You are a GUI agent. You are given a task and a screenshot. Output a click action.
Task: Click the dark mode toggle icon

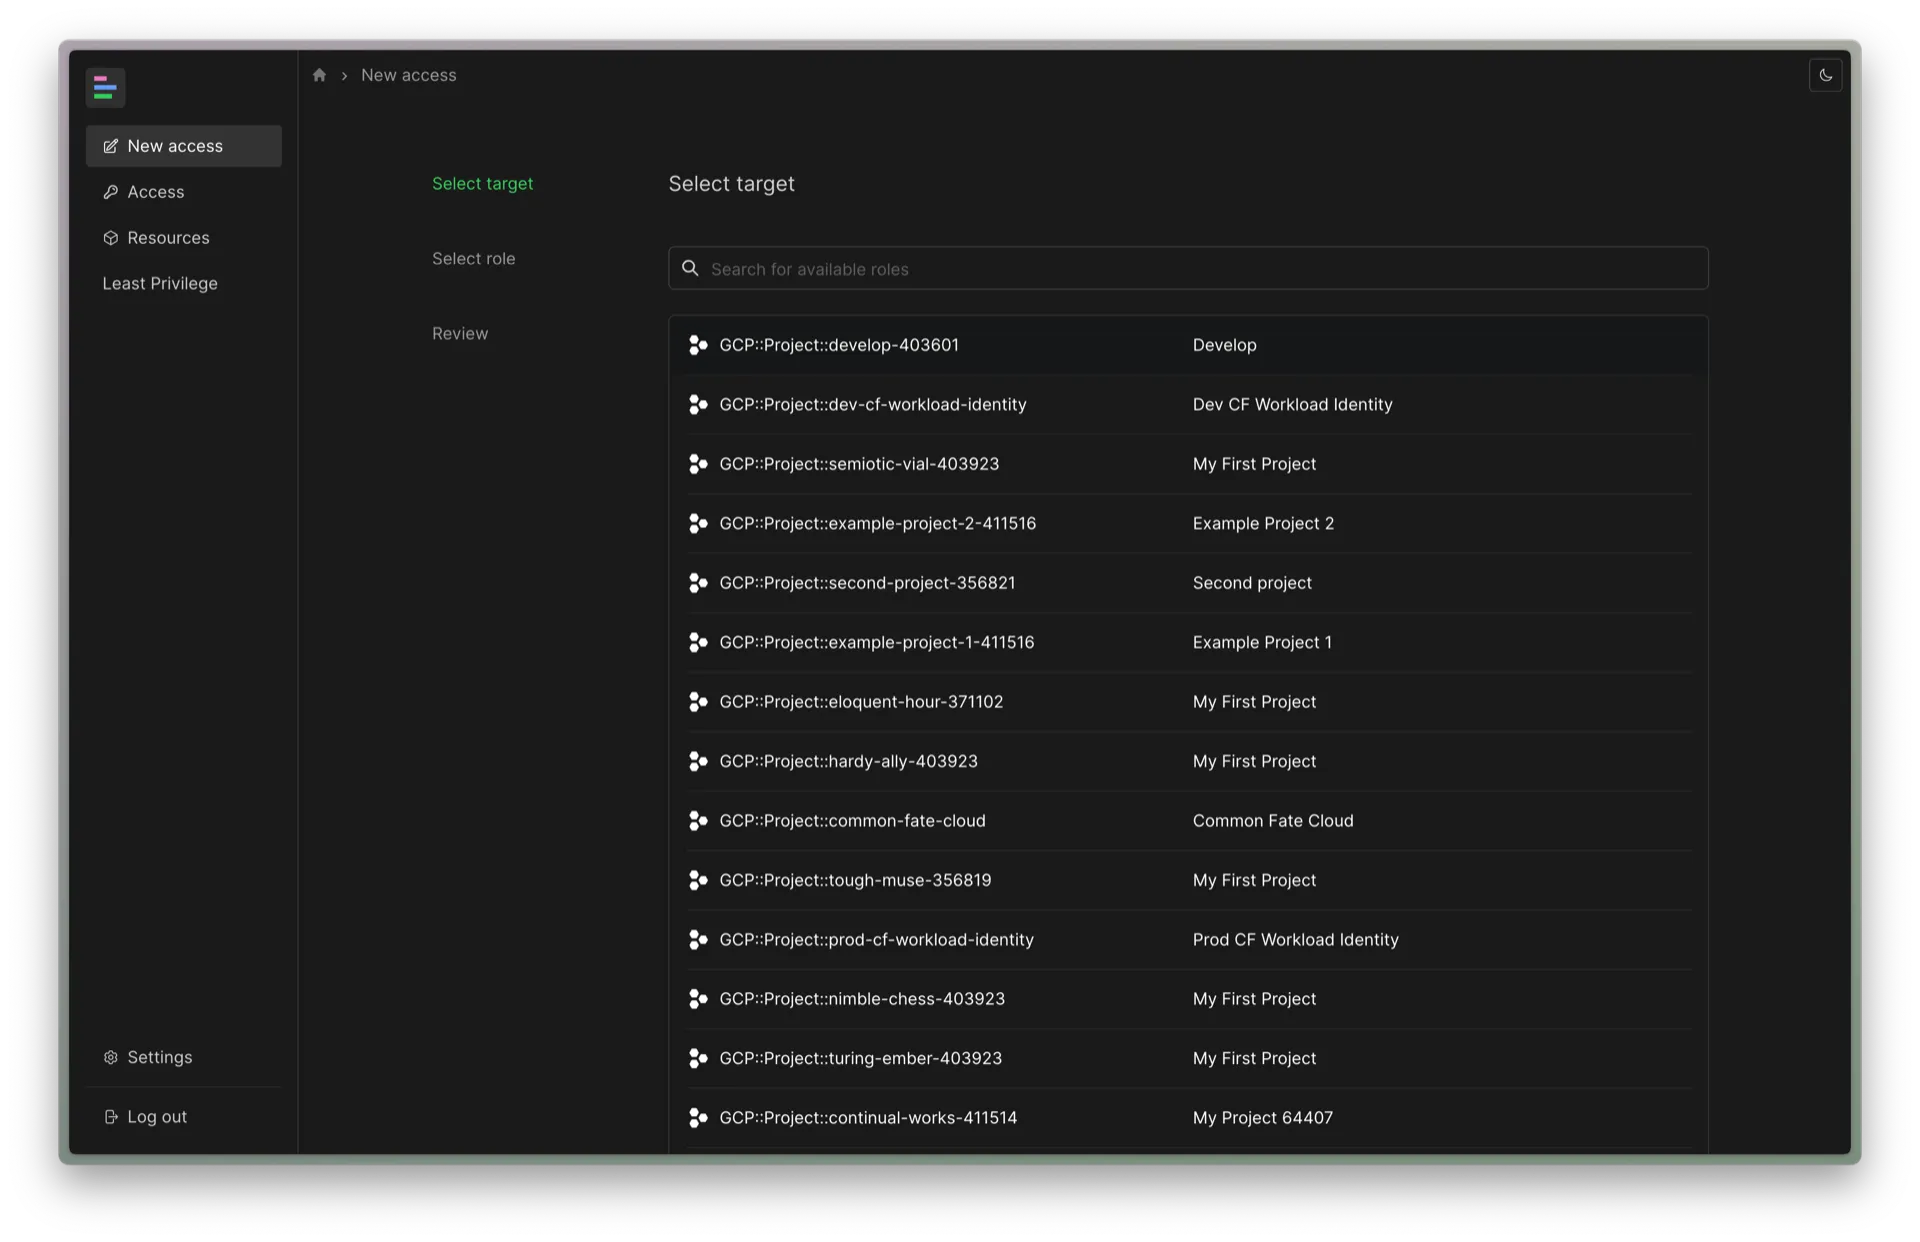(x=1826, y=74)
